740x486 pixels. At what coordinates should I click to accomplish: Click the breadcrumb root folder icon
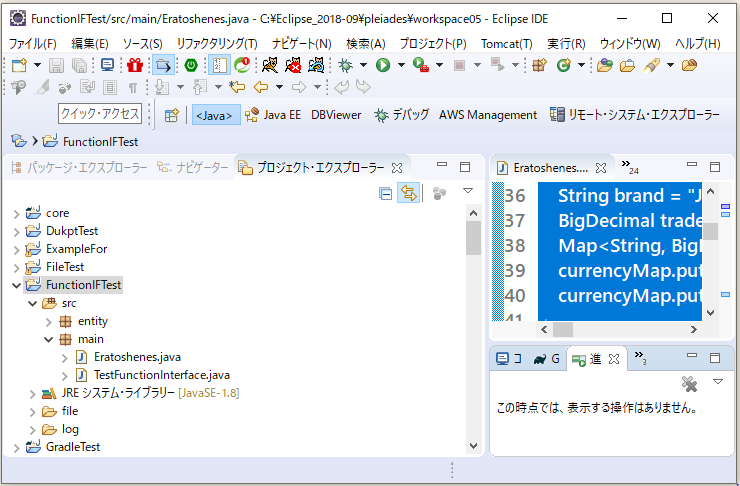tap(19, 141)
